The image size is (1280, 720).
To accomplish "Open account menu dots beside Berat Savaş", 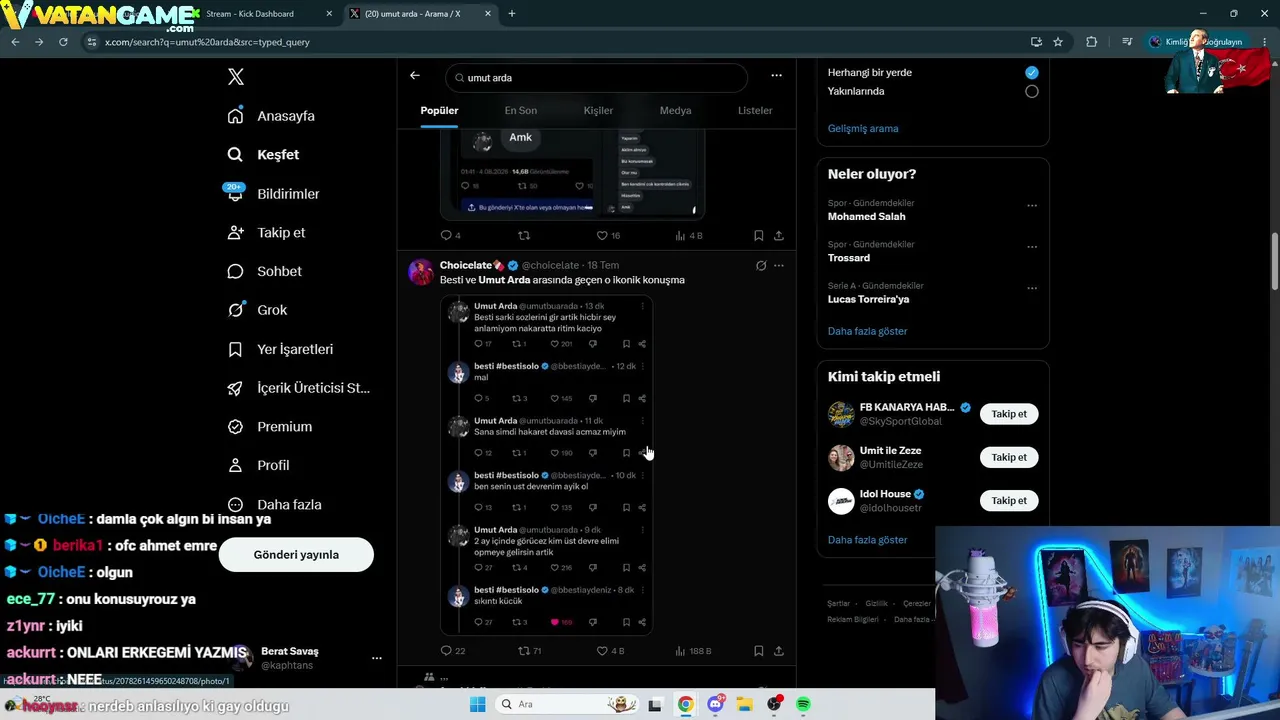I will click(377, 658).
